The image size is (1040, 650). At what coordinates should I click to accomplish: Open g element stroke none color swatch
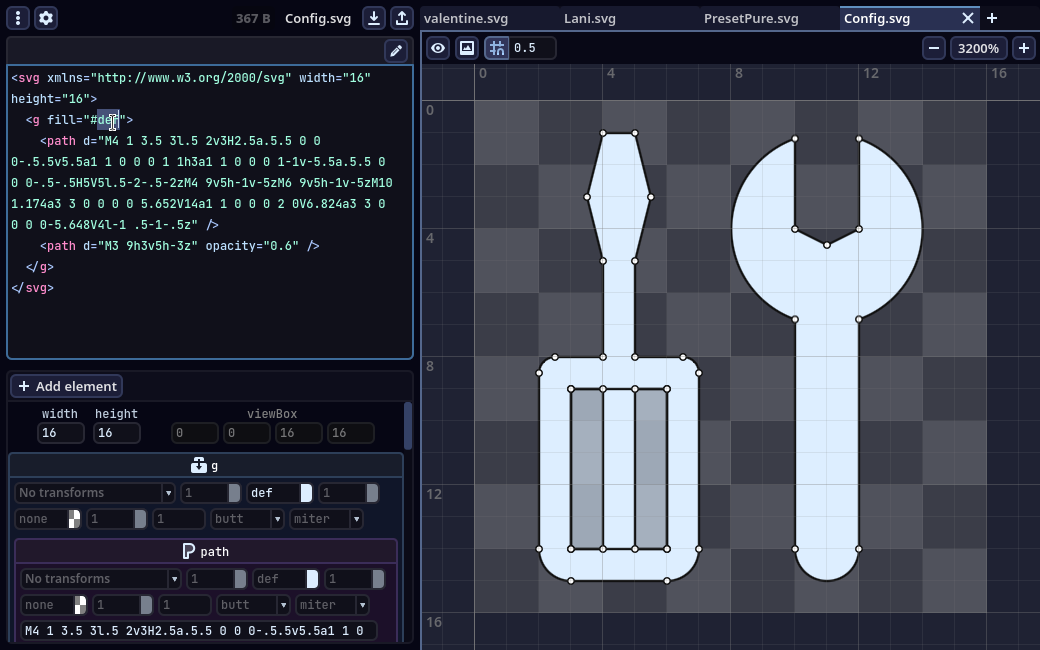[74, 519]
